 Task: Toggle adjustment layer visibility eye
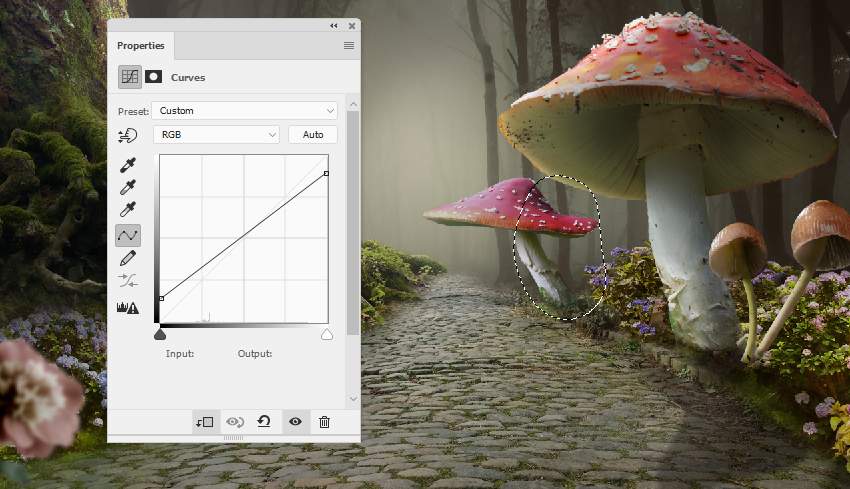point(295,422)
